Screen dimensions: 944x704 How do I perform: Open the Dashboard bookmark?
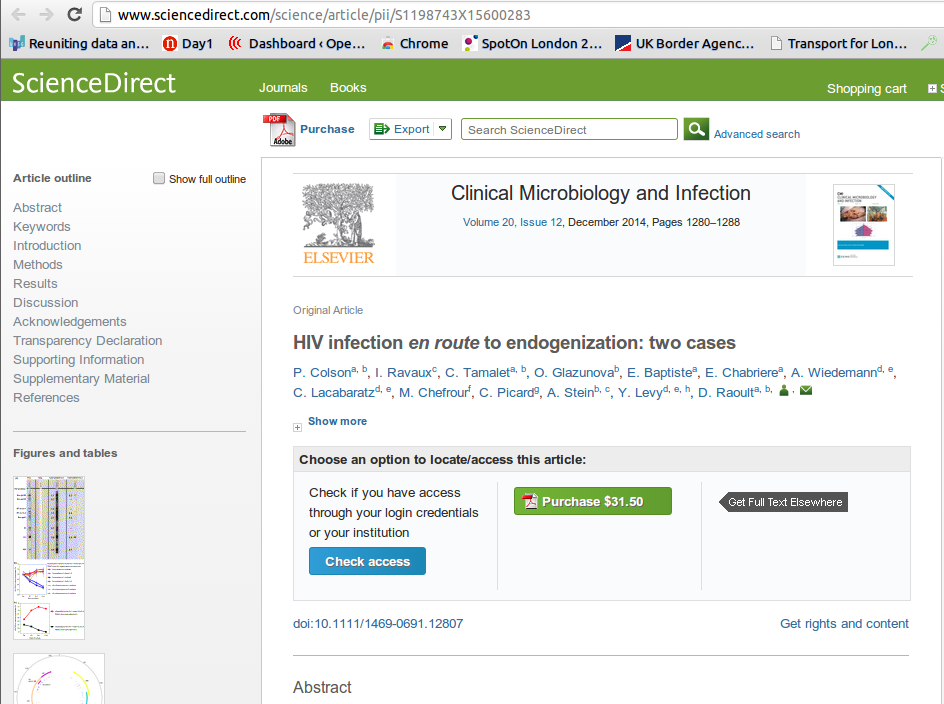pyautogui.click(x=297, y=43)
